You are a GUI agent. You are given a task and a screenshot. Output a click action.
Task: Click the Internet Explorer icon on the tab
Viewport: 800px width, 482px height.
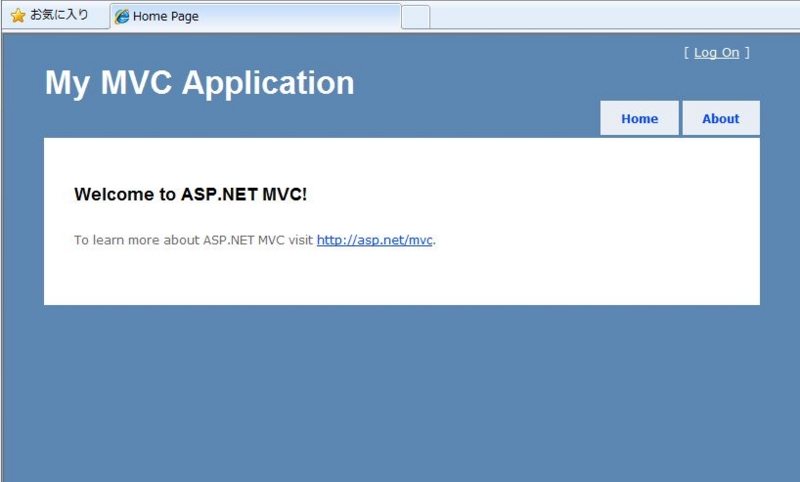(122, 16)
